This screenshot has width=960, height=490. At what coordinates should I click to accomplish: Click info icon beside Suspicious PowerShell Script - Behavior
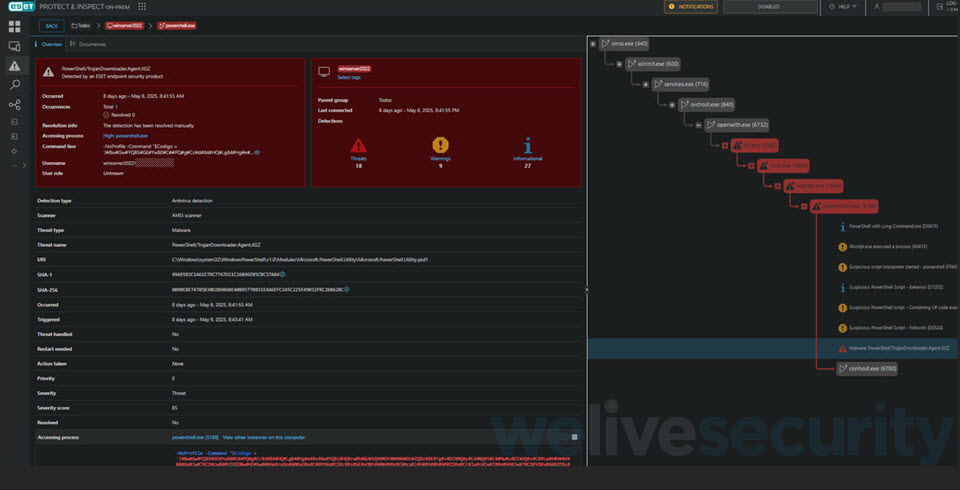(842, 287)
